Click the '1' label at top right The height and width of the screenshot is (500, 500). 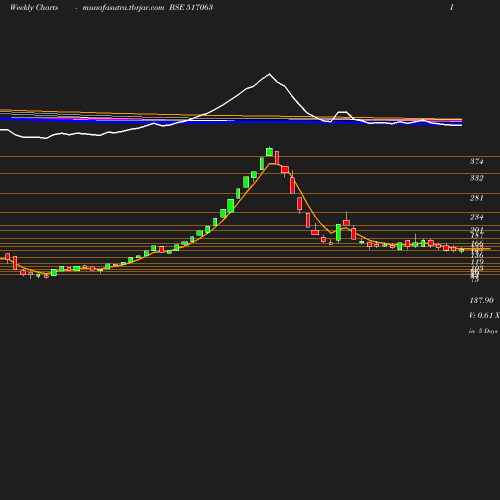[452, 7]
